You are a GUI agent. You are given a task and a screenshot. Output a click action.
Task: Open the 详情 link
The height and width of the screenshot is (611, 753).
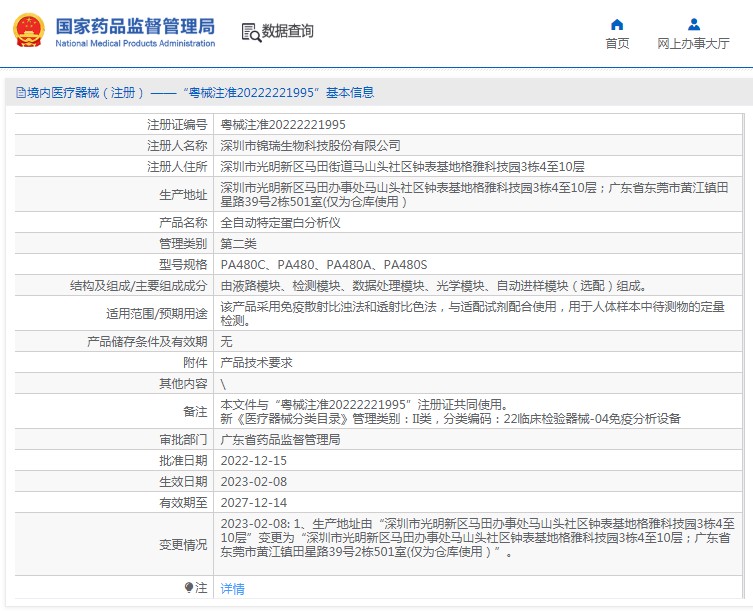(x=232, y=588)
